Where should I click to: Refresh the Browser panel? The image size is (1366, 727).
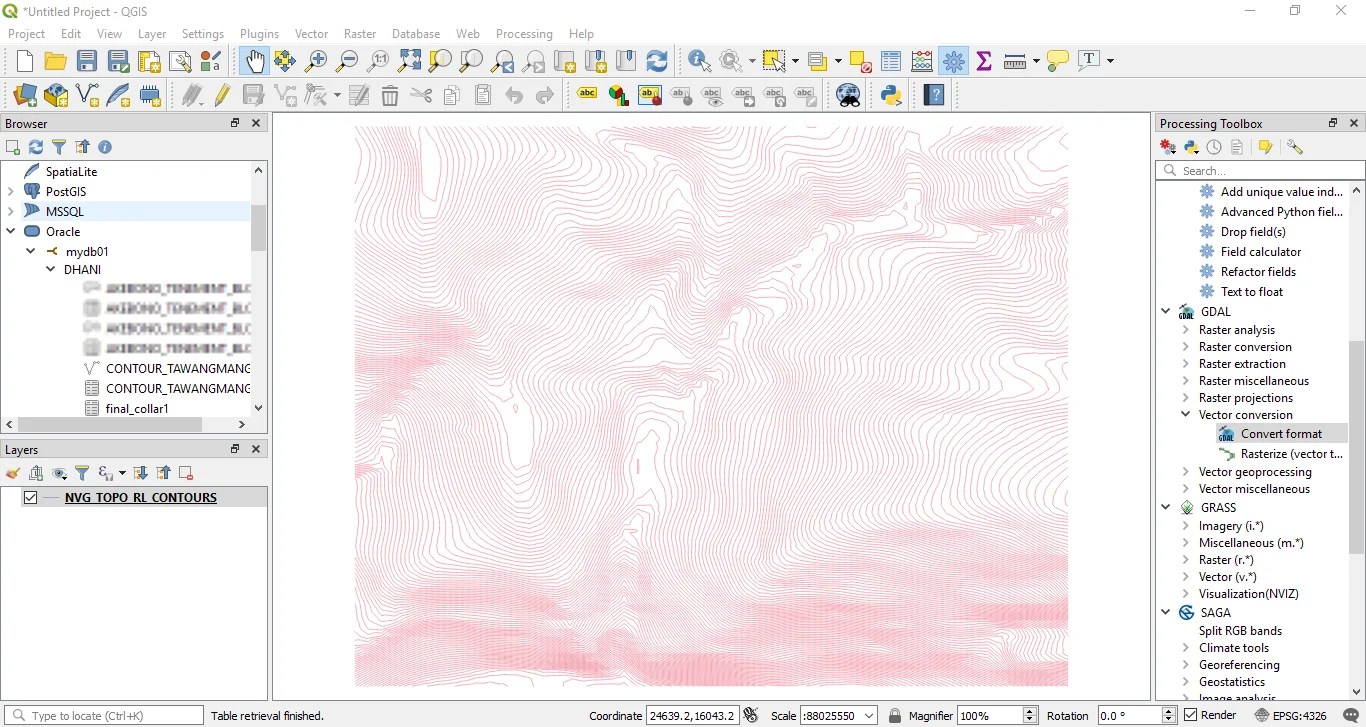36,147
